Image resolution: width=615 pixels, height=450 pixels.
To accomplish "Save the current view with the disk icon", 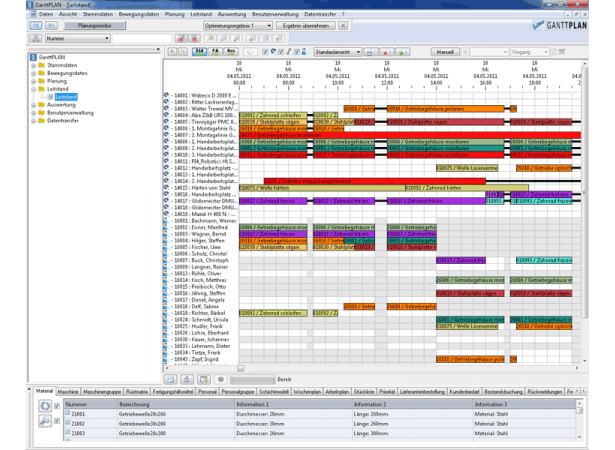I will click(369, 52).
